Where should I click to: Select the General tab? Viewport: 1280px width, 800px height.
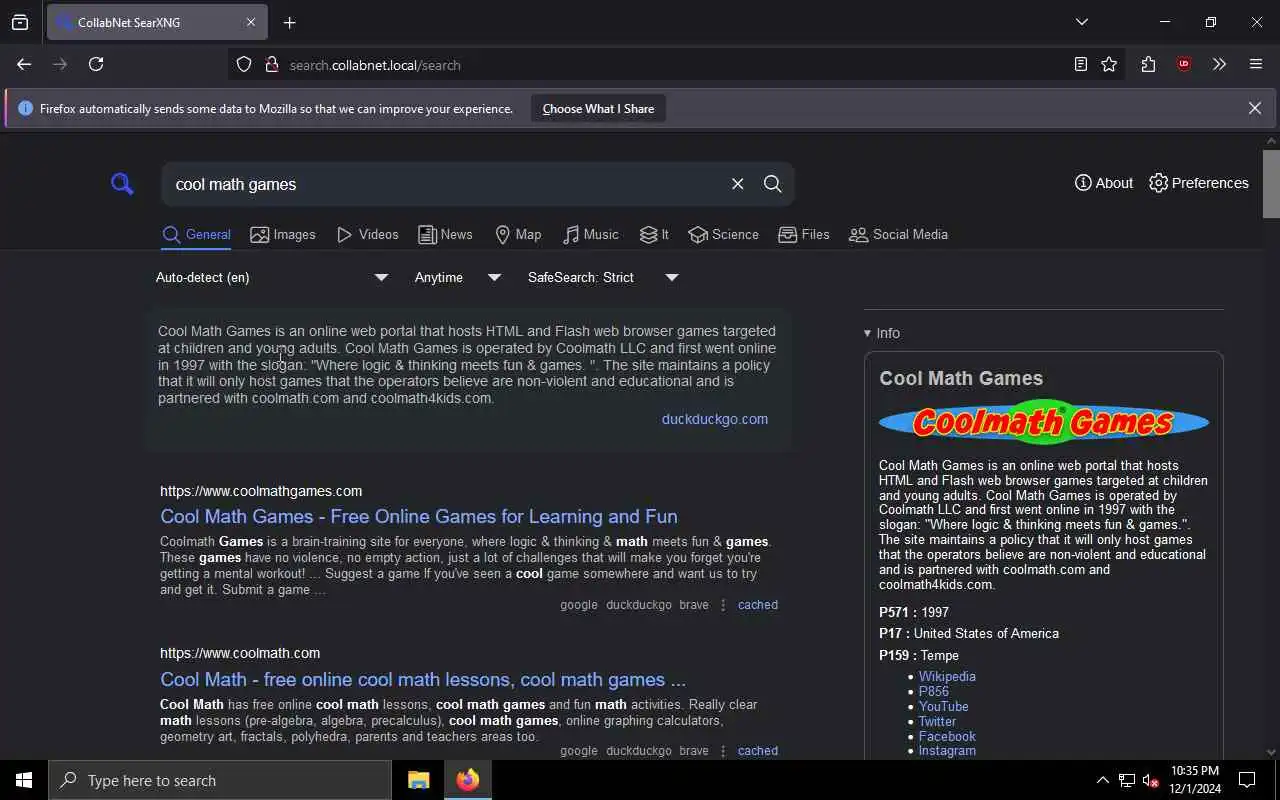pyautogui.click(x=196, y=234)
